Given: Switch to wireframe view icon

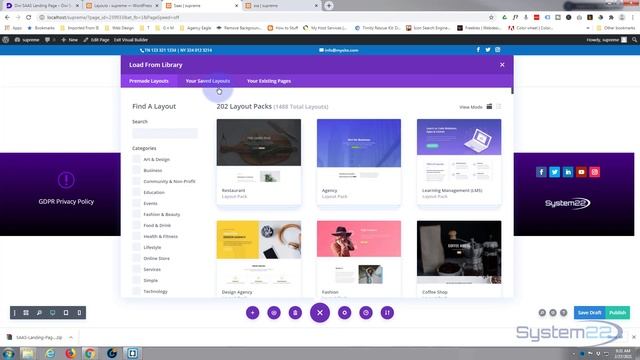Looking at the screenshot, I should [x=26, y=313].
